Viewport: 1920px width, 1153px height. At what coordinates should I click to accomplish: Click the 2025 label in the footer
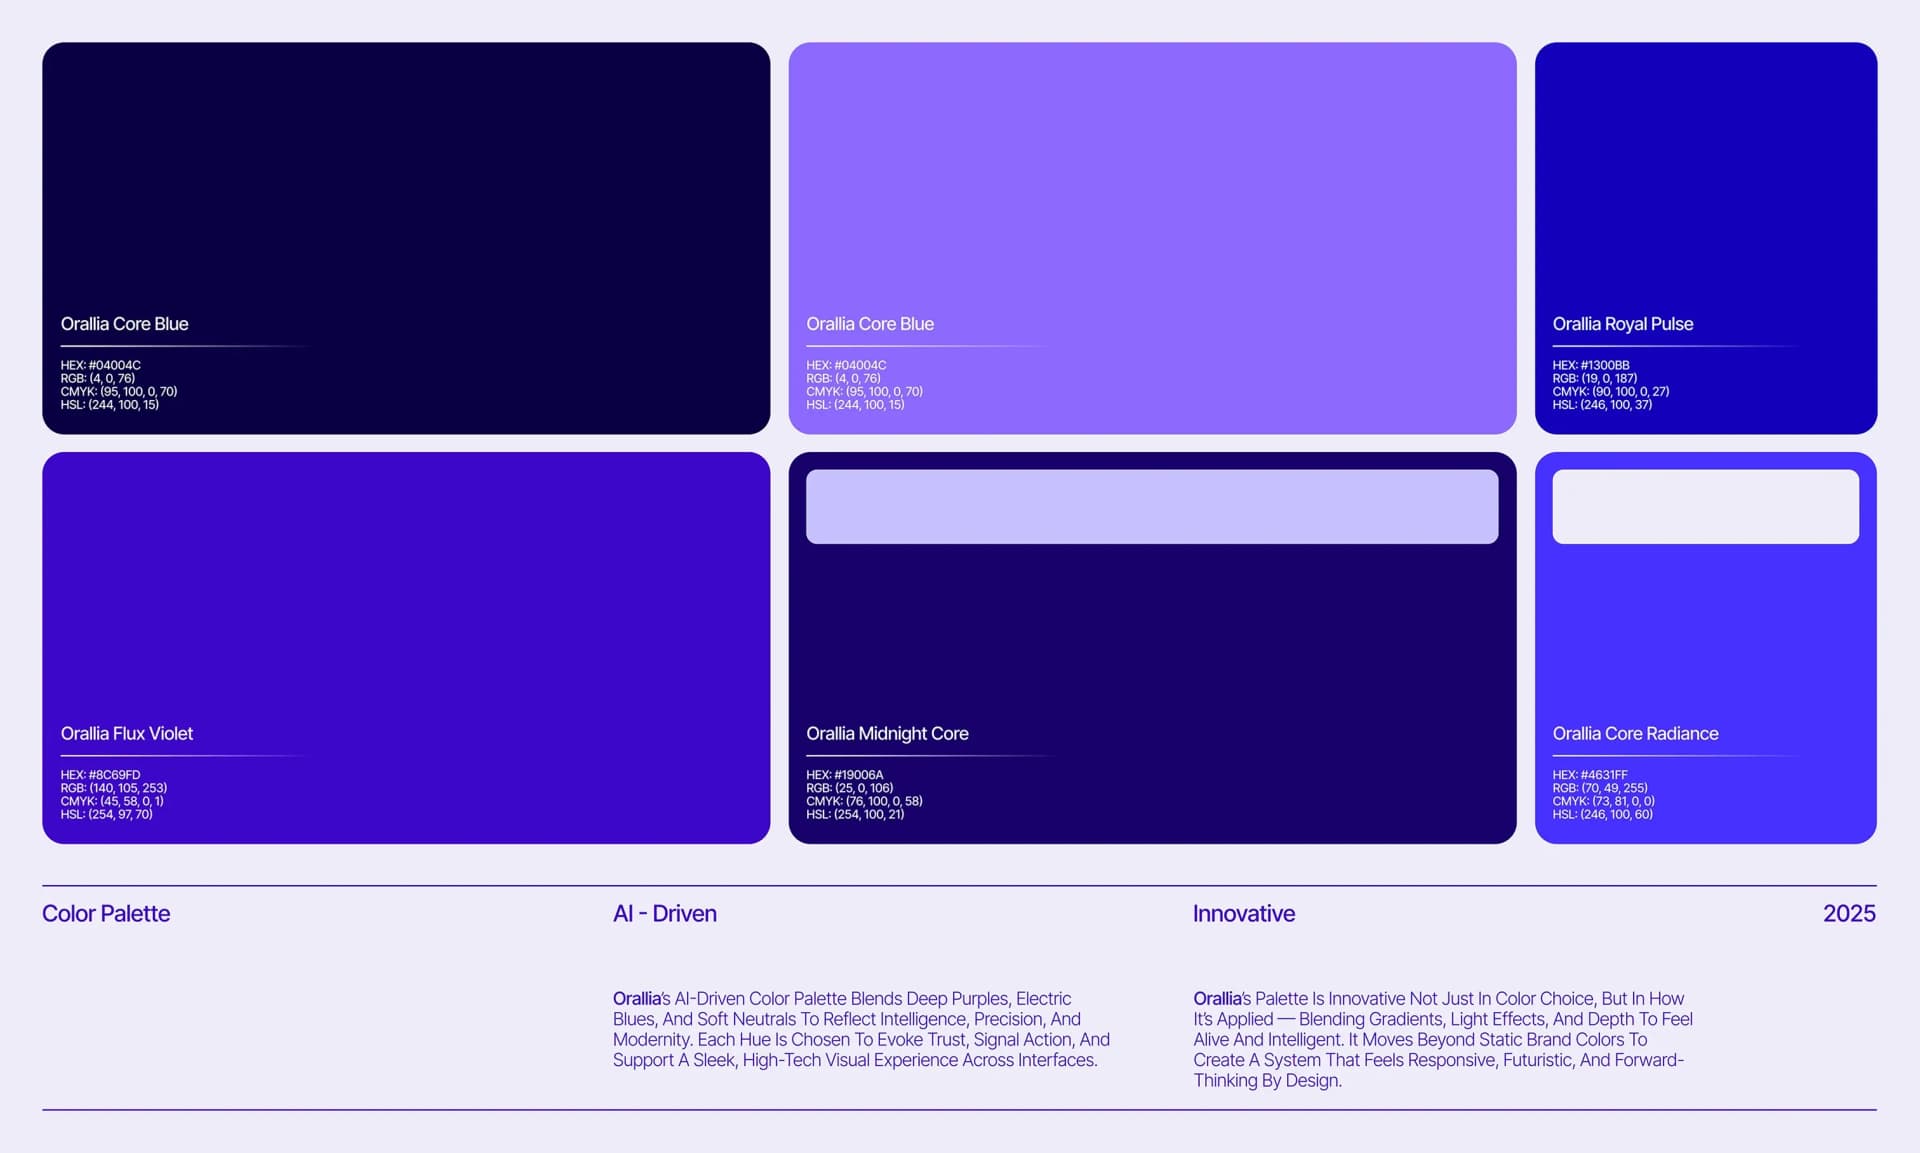pyautogui.click(x=1848, y=913)
